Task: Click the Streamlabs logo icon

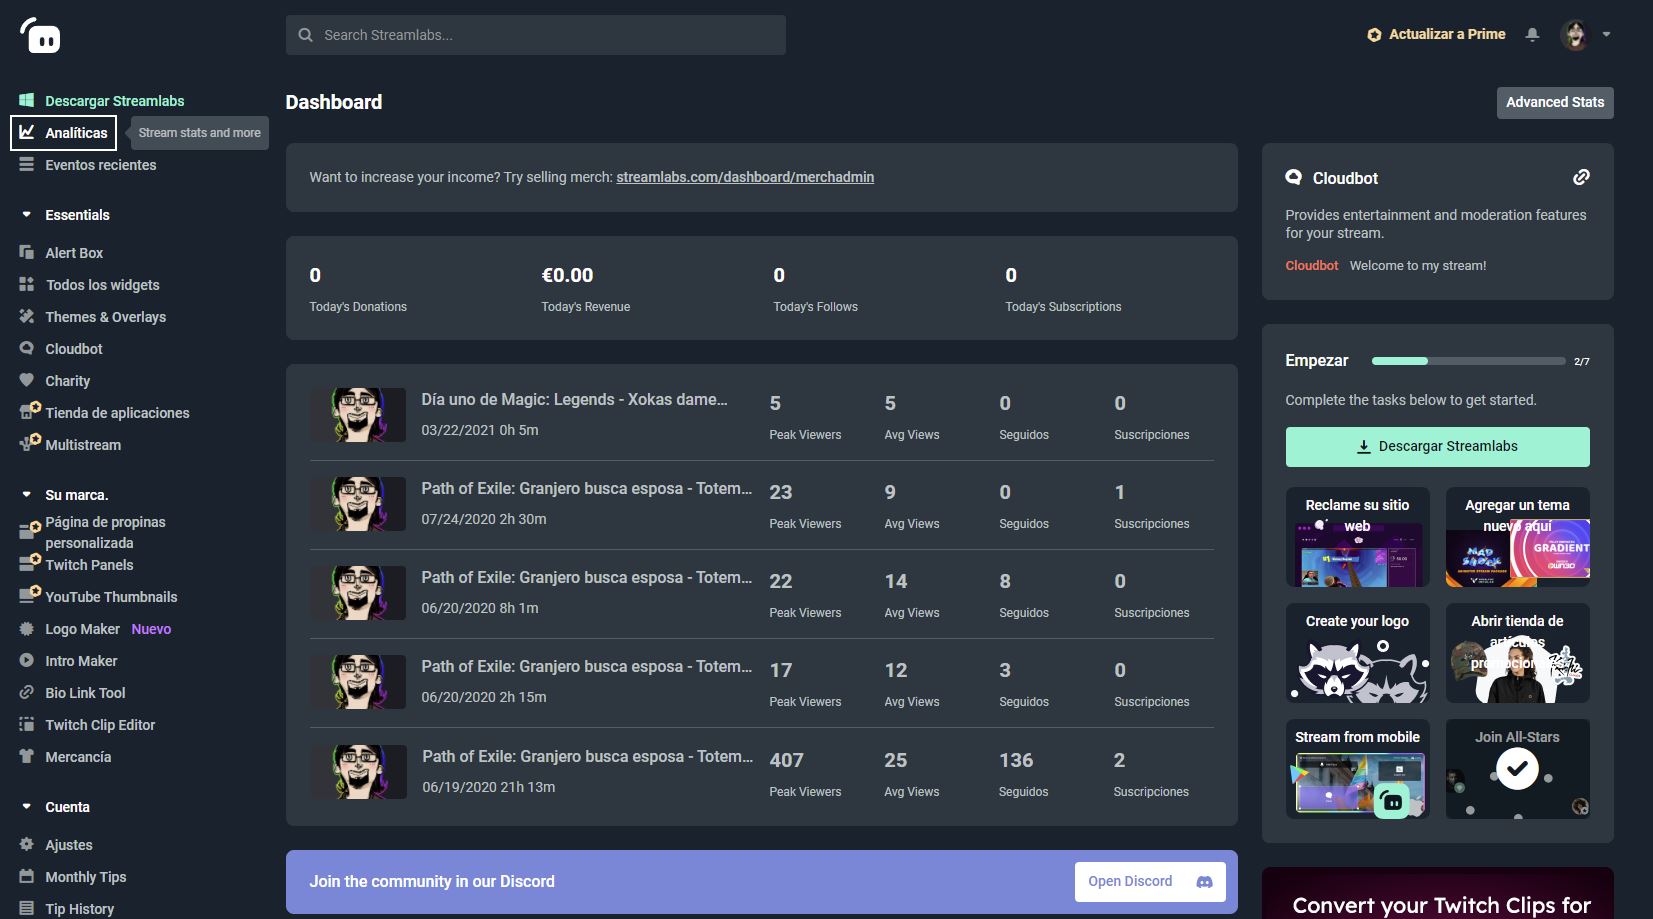Action: click(40, 36)
